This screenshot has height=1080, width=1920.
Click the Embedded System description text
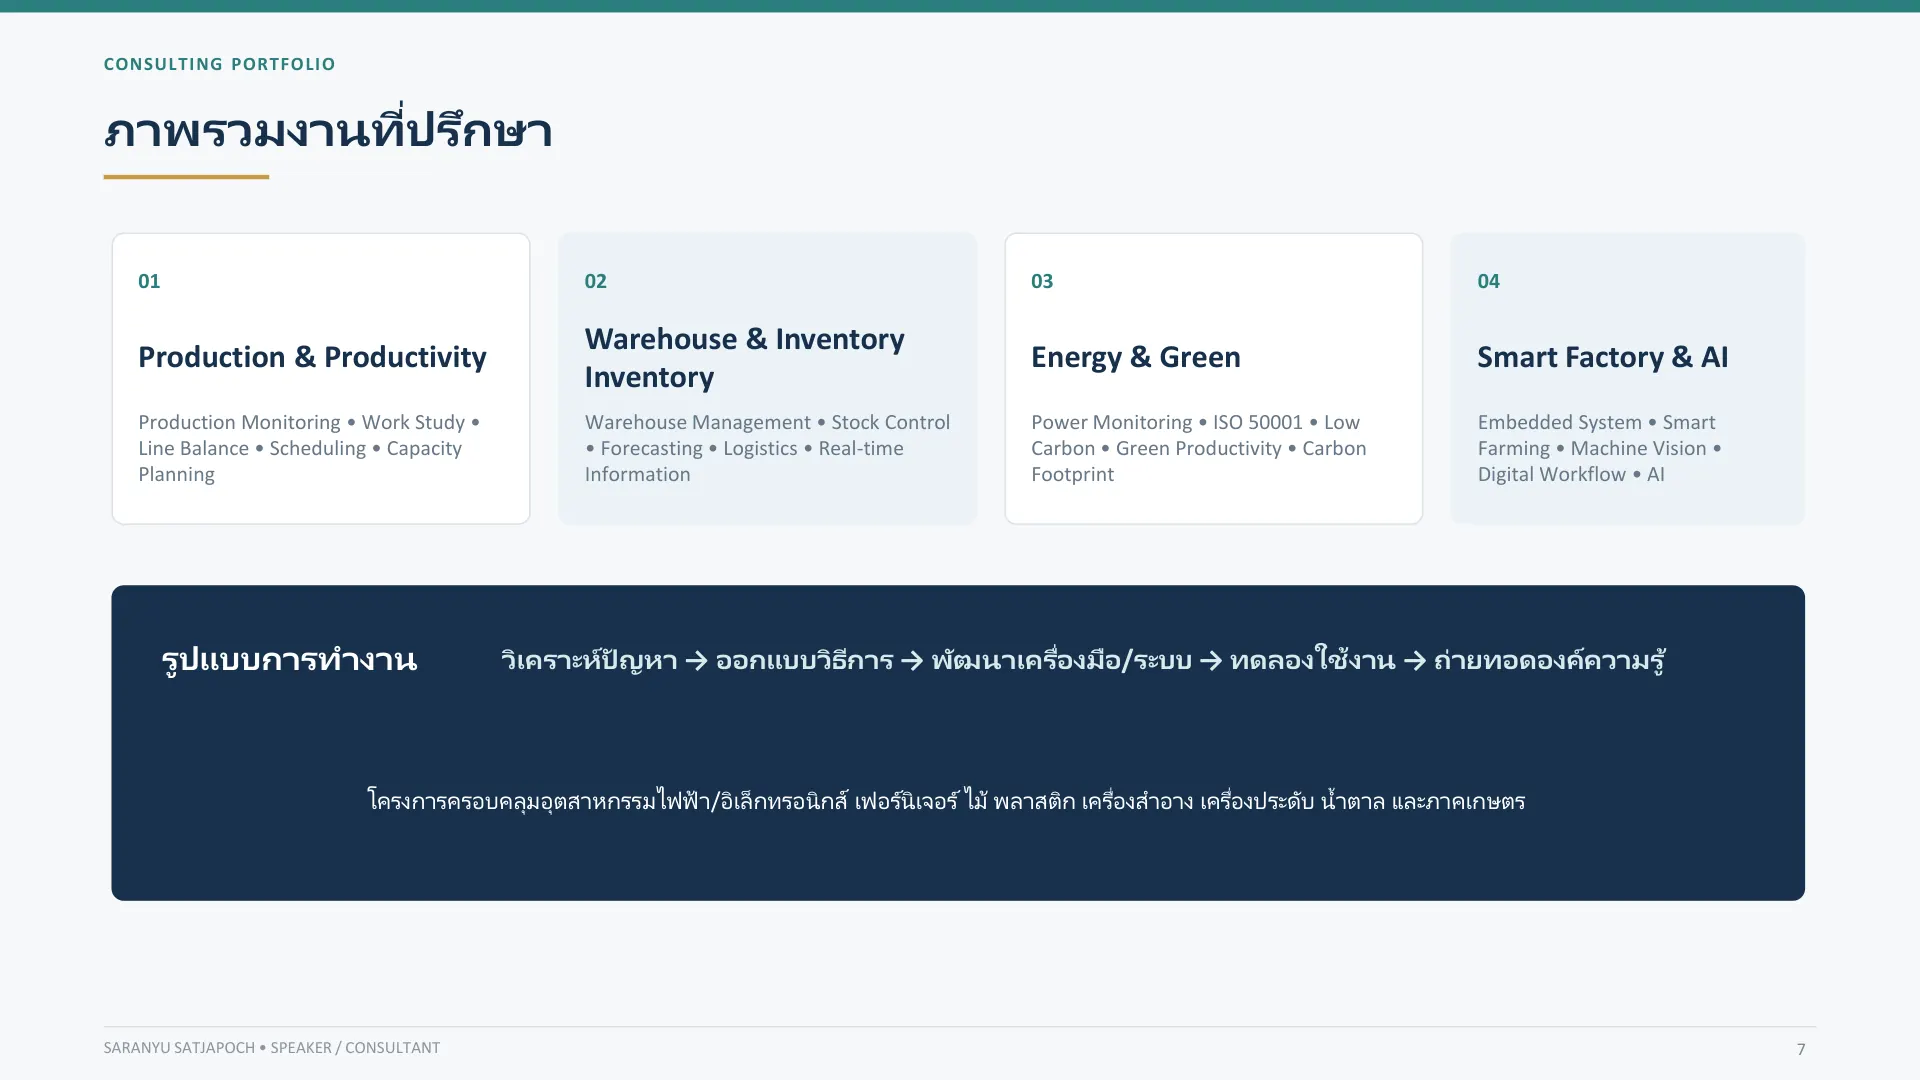[1600, 448]
